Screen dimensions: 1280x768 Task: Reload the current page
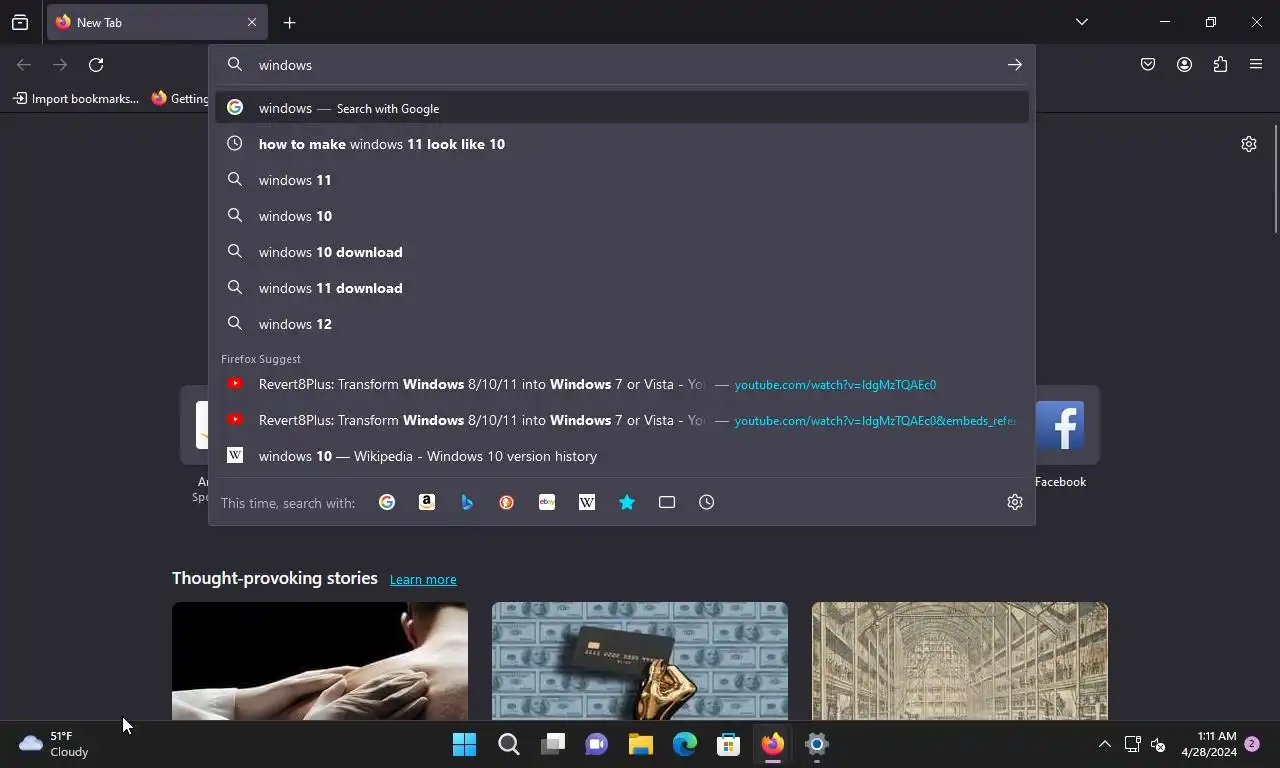click(96, 65)
